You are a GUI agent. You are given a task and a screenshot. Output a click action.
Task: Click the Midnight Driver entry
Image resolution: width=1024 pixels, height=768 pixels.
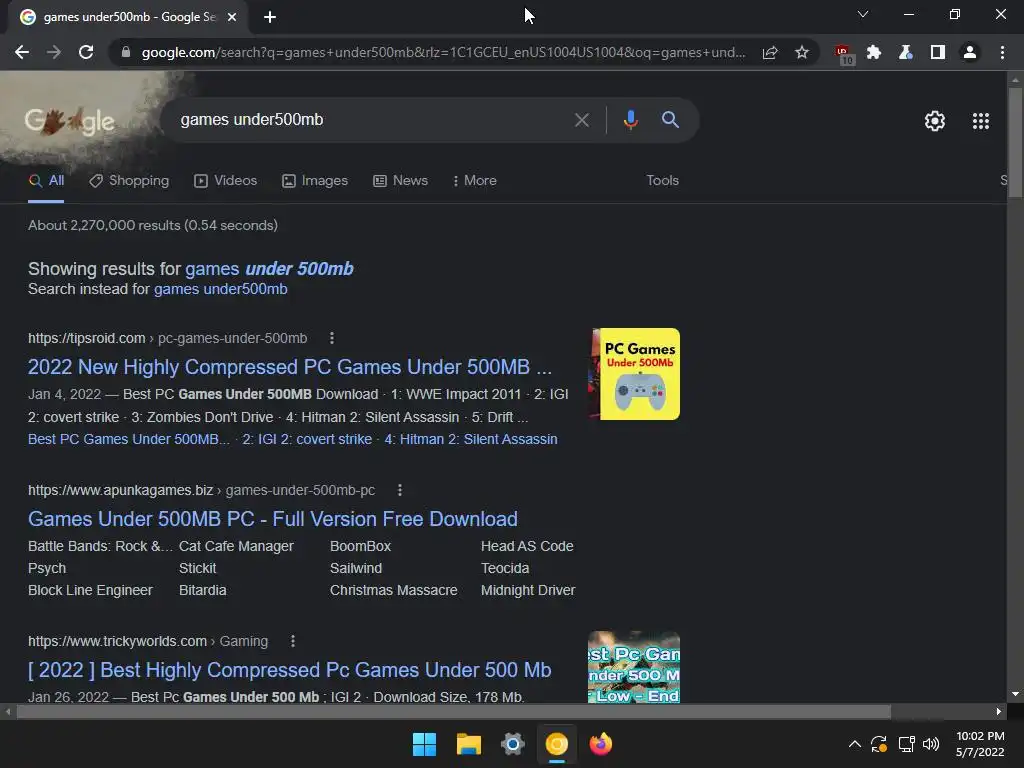pyautogui.click(x=528, y=590)
